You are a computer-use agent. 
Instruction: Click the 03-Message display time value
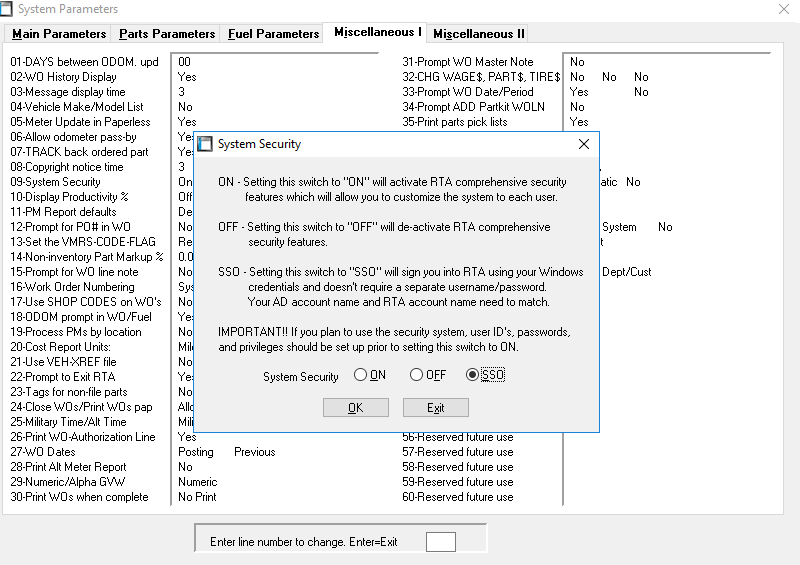(181, 92)
